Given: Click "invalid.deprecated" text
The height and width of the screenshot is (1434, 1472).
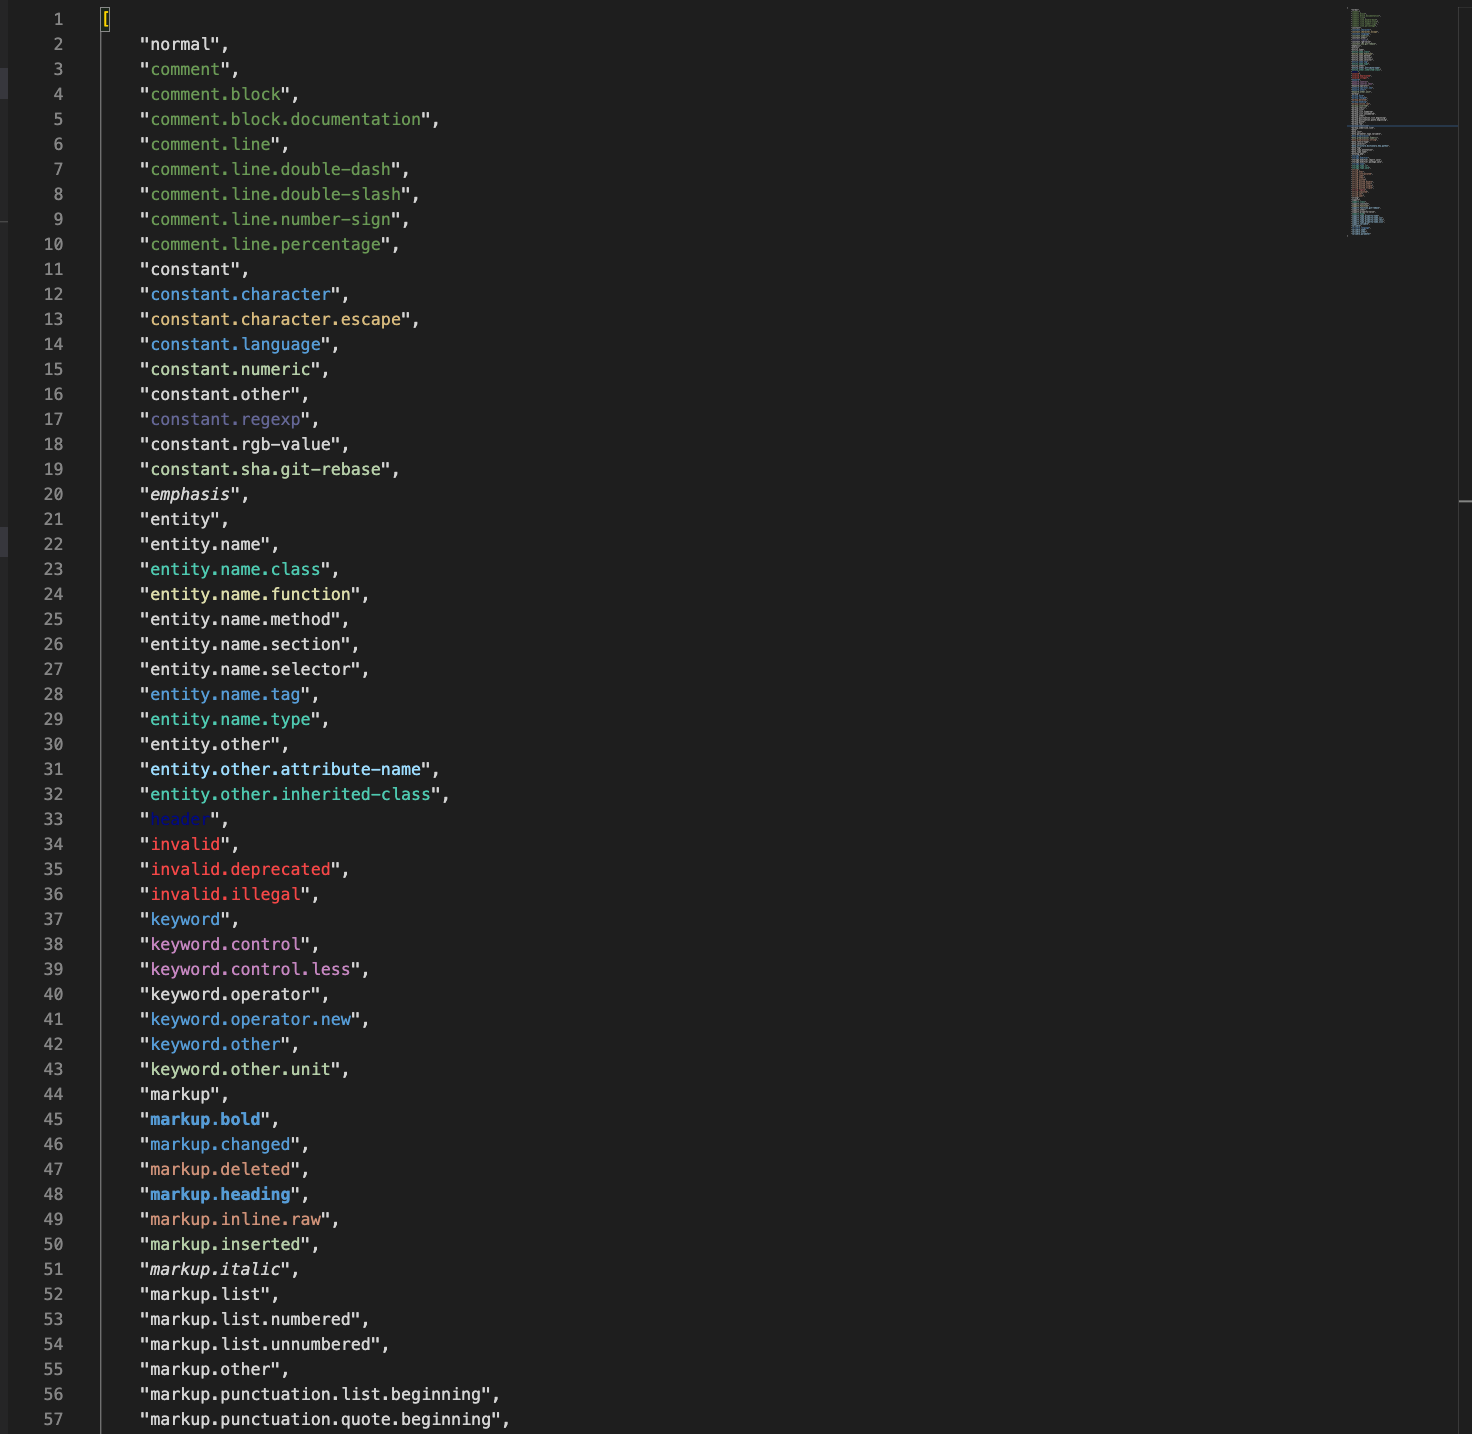Looking at the screenshot, I should coord(240,869).
